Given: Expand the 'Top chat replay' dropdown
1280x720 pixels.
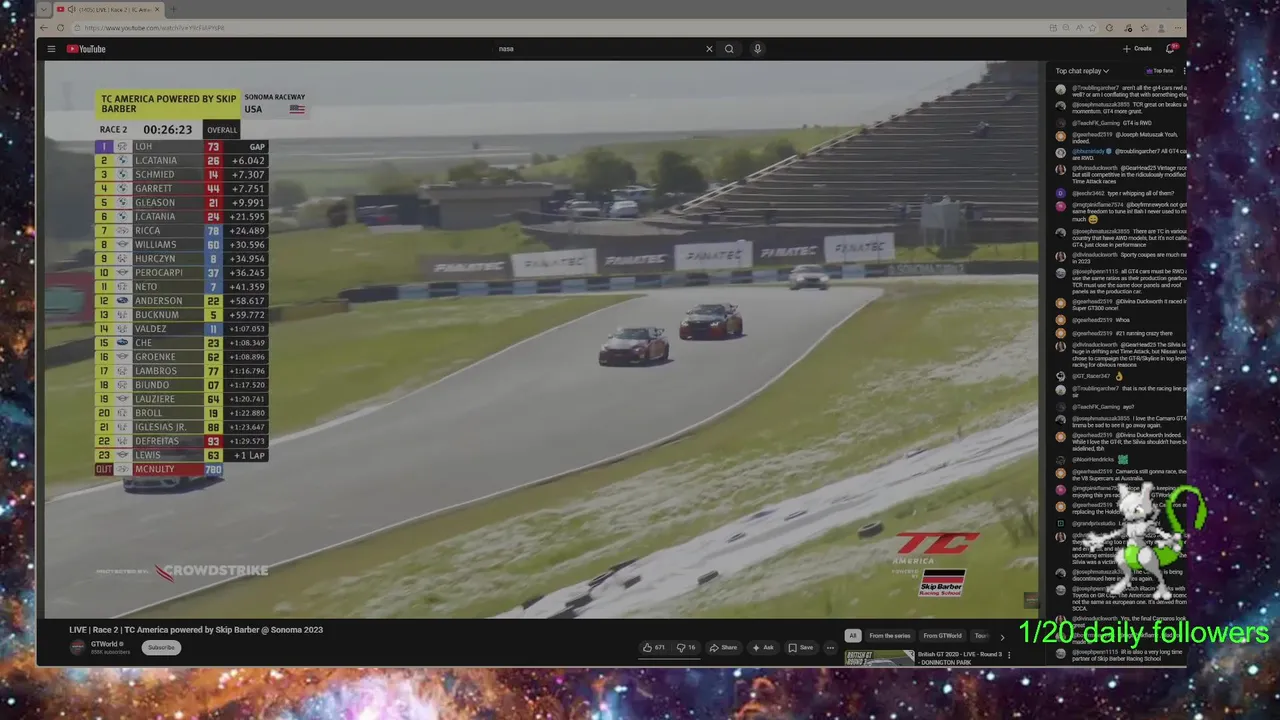Looking at the screenshot, I should point(1082,71).
